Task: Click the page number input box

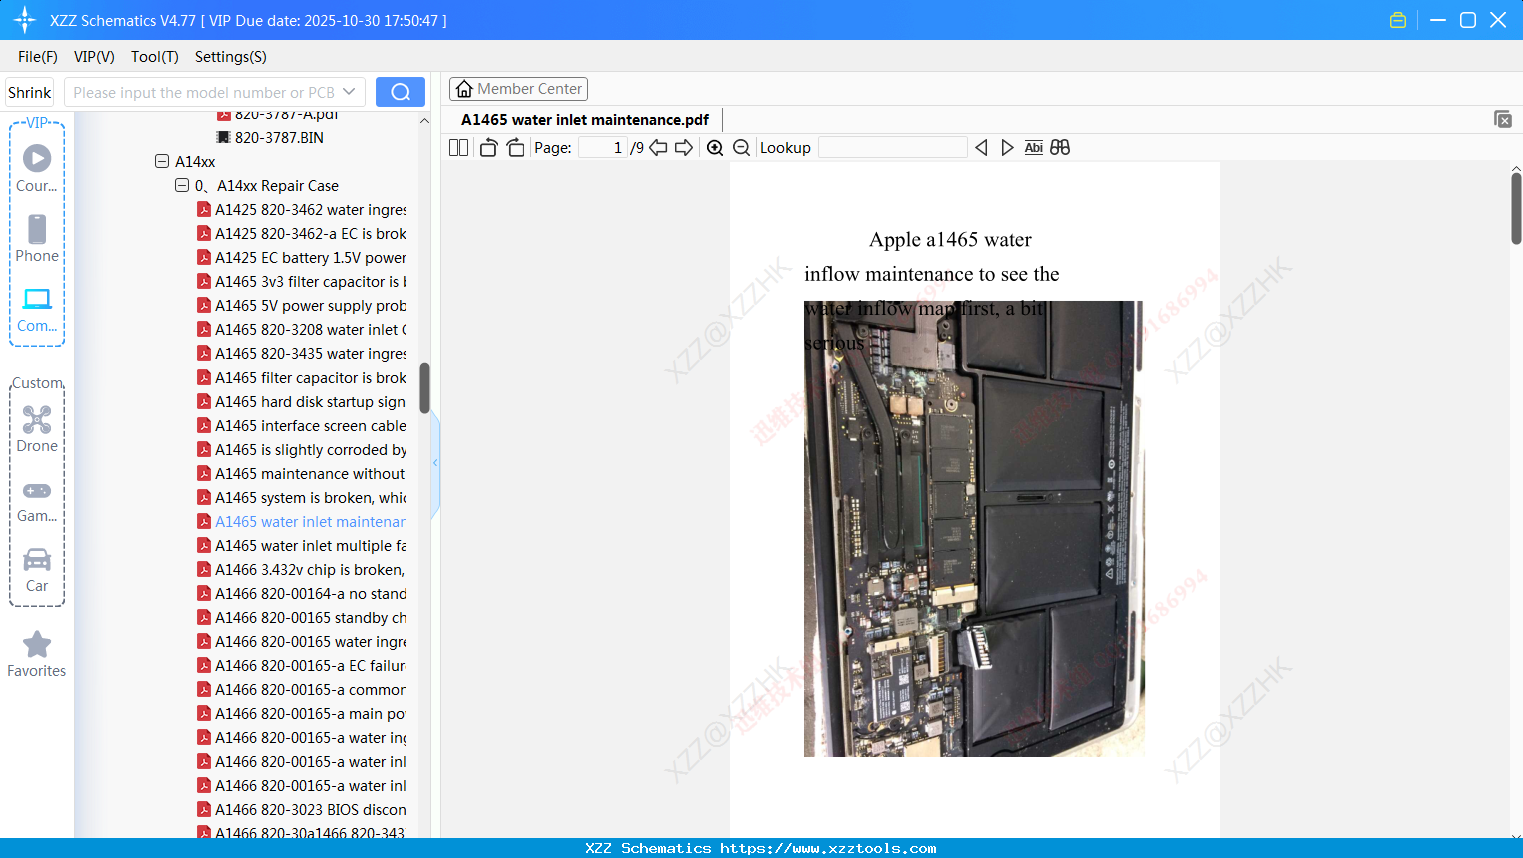Action: pos(603,148)
